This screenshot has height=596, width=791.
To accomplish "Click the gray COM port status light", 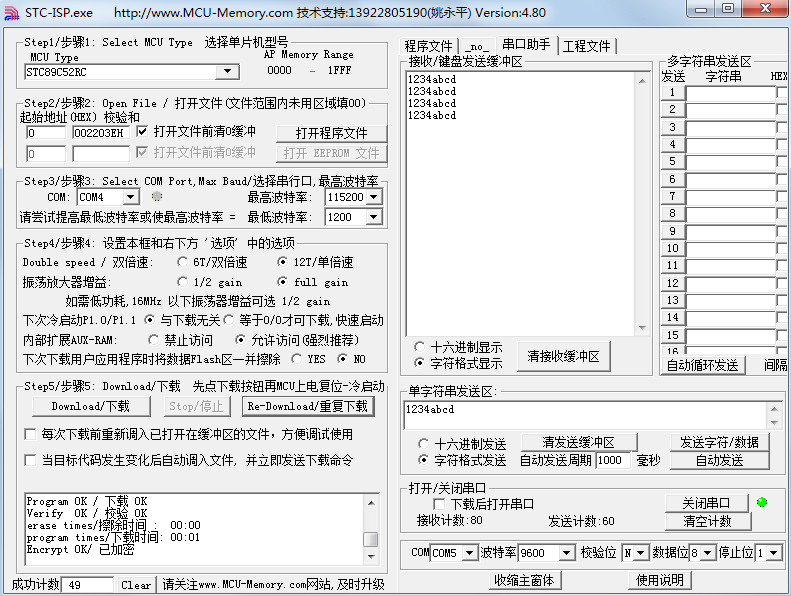I will [156, 197].
